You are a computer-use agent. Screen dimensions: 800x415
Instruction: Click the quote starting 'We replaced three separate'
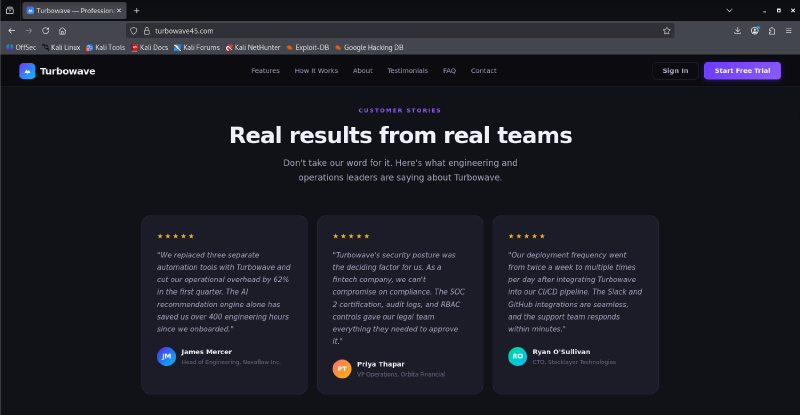click(224, 292)
